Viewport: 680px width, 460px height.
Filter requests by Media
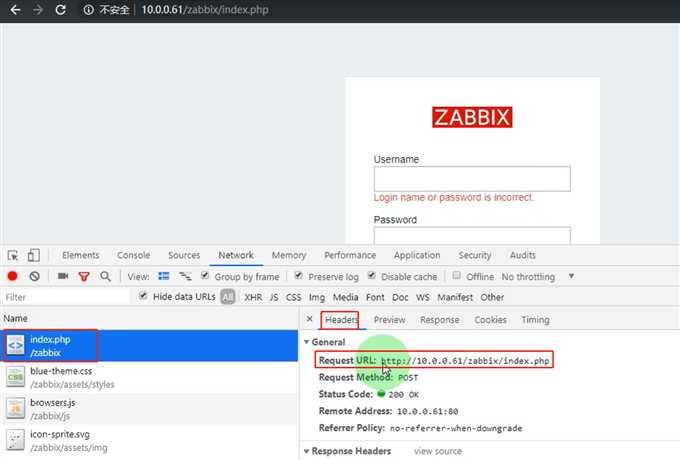[346, 297]
